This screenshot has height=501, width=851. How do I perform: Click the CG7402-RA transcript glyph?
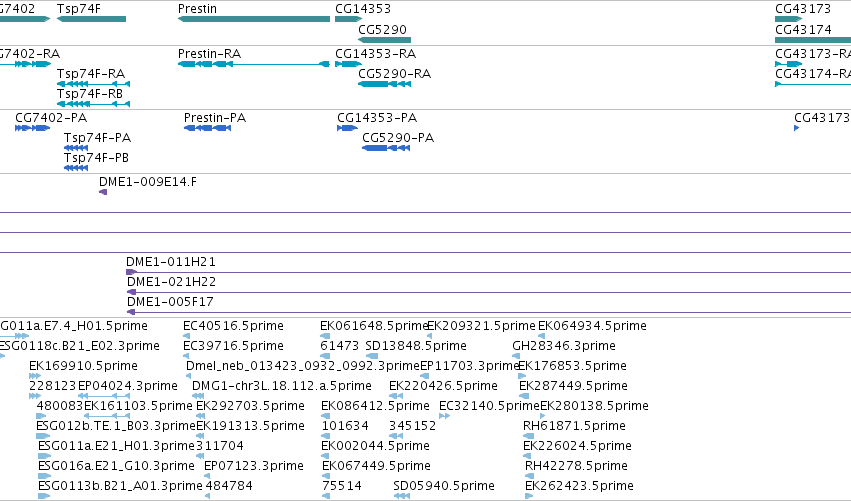pyautogui.click(x=25, y=64)
